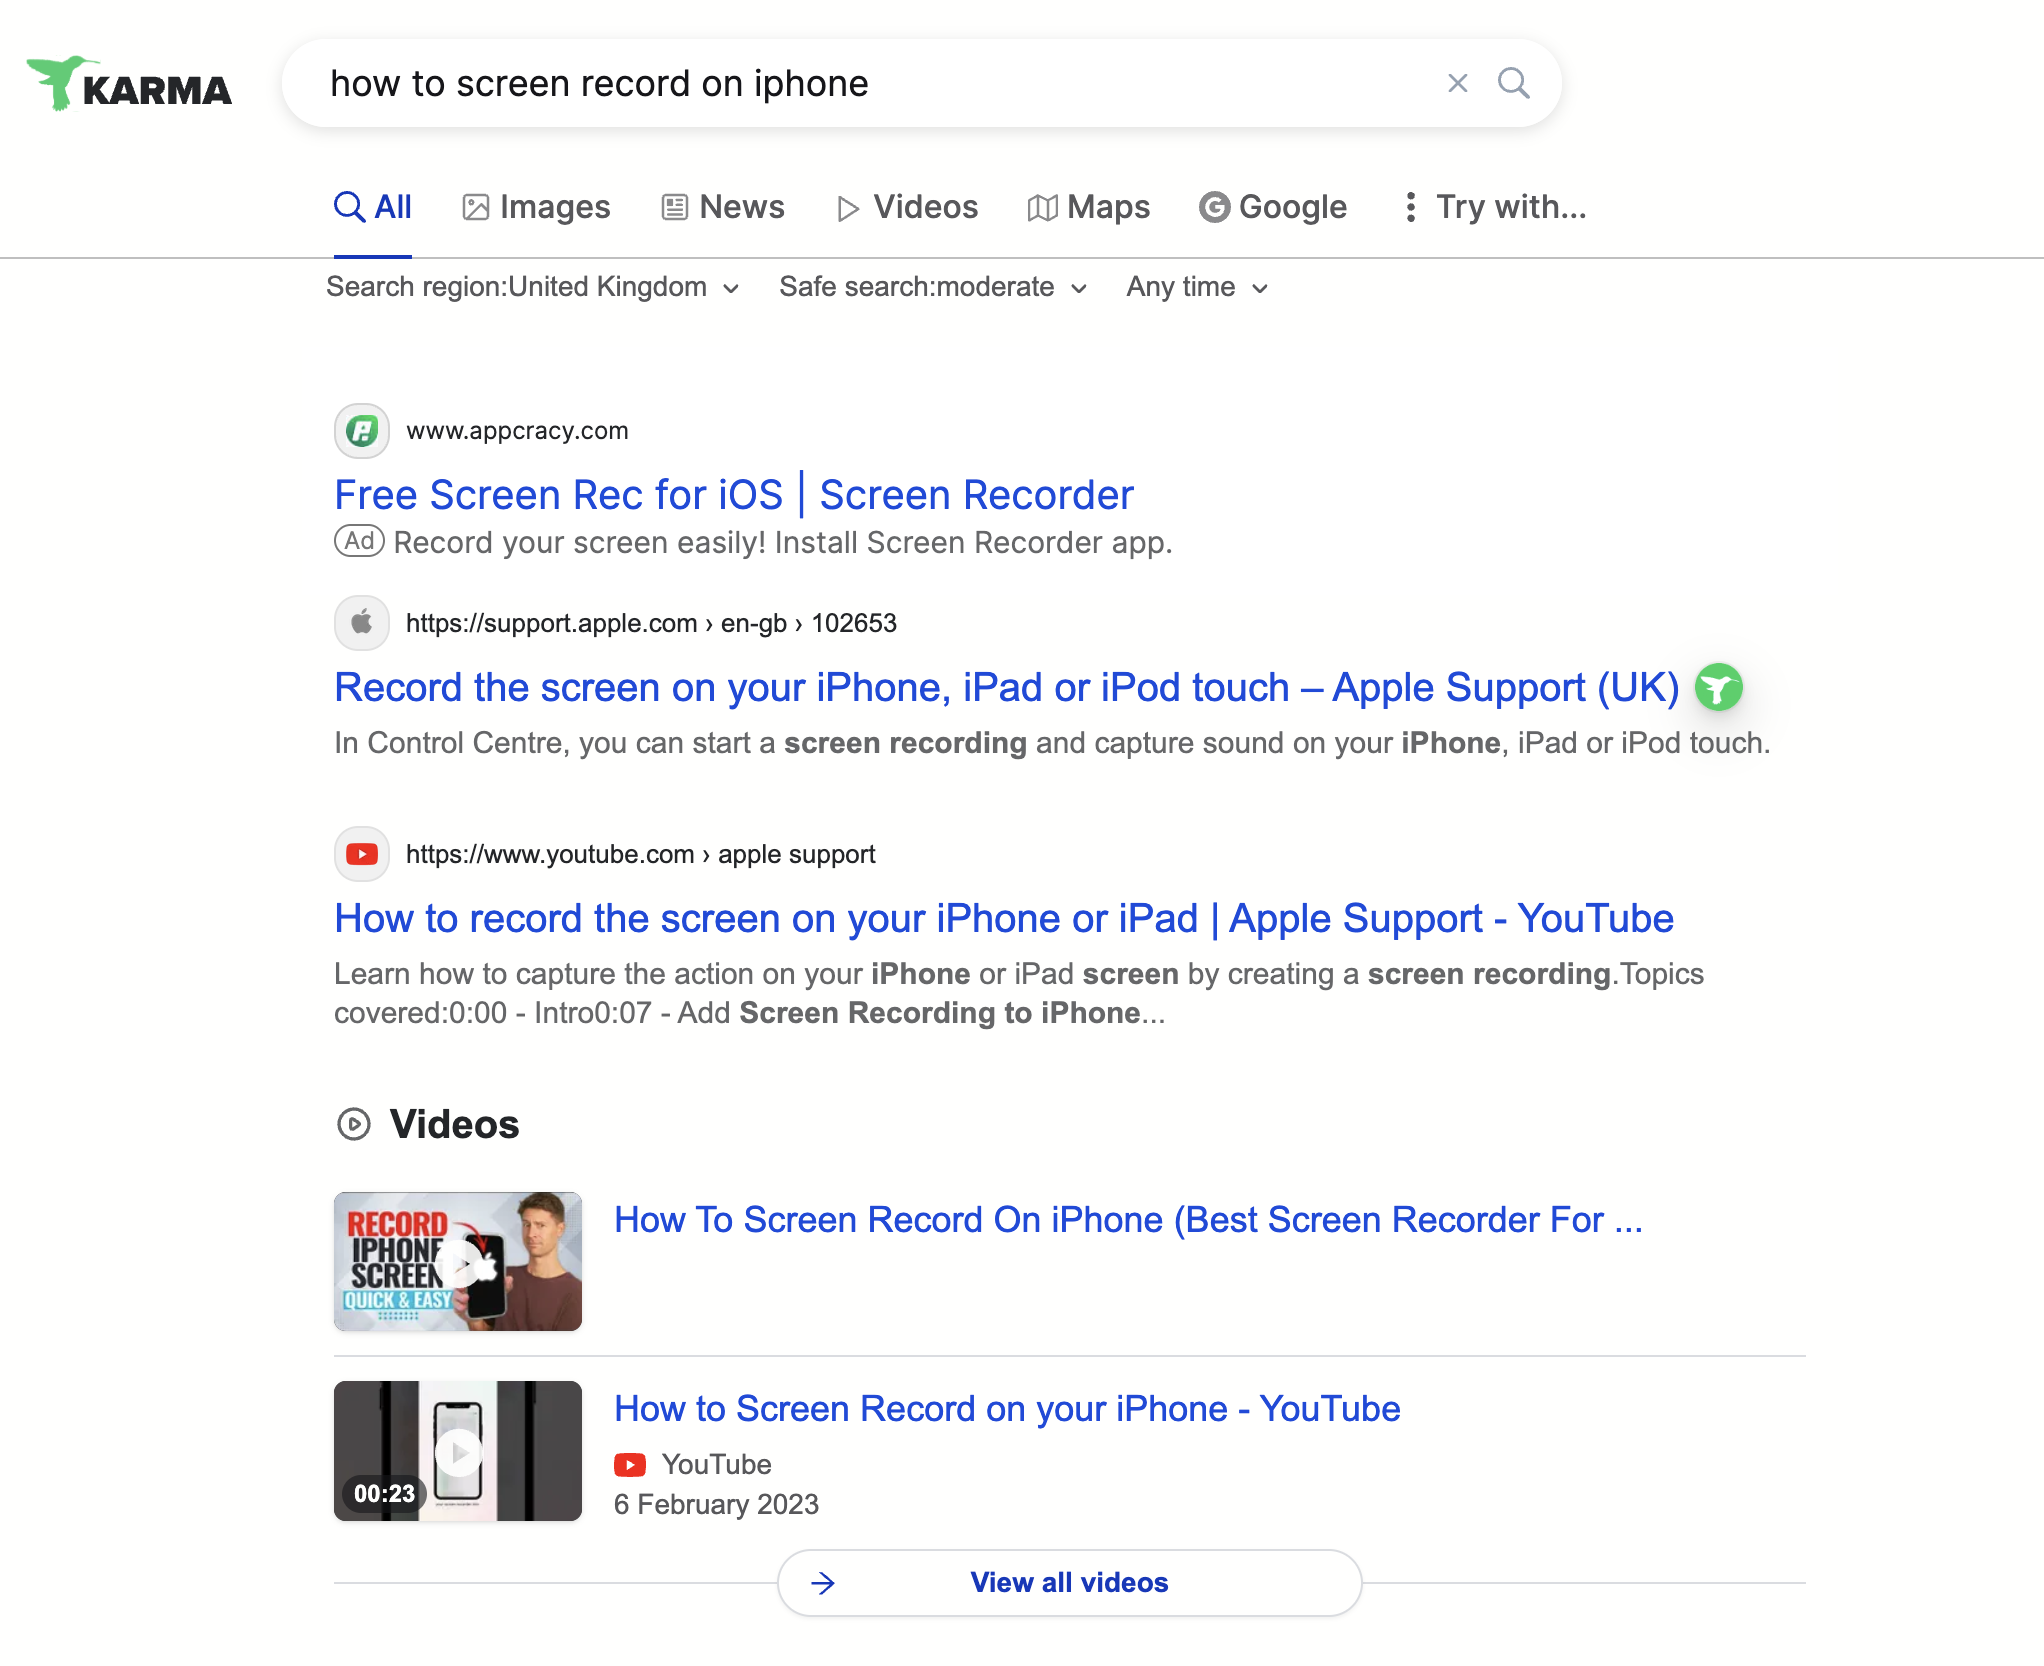Search with Google instead
2044x1666 pixels.
coord(1273,207)
